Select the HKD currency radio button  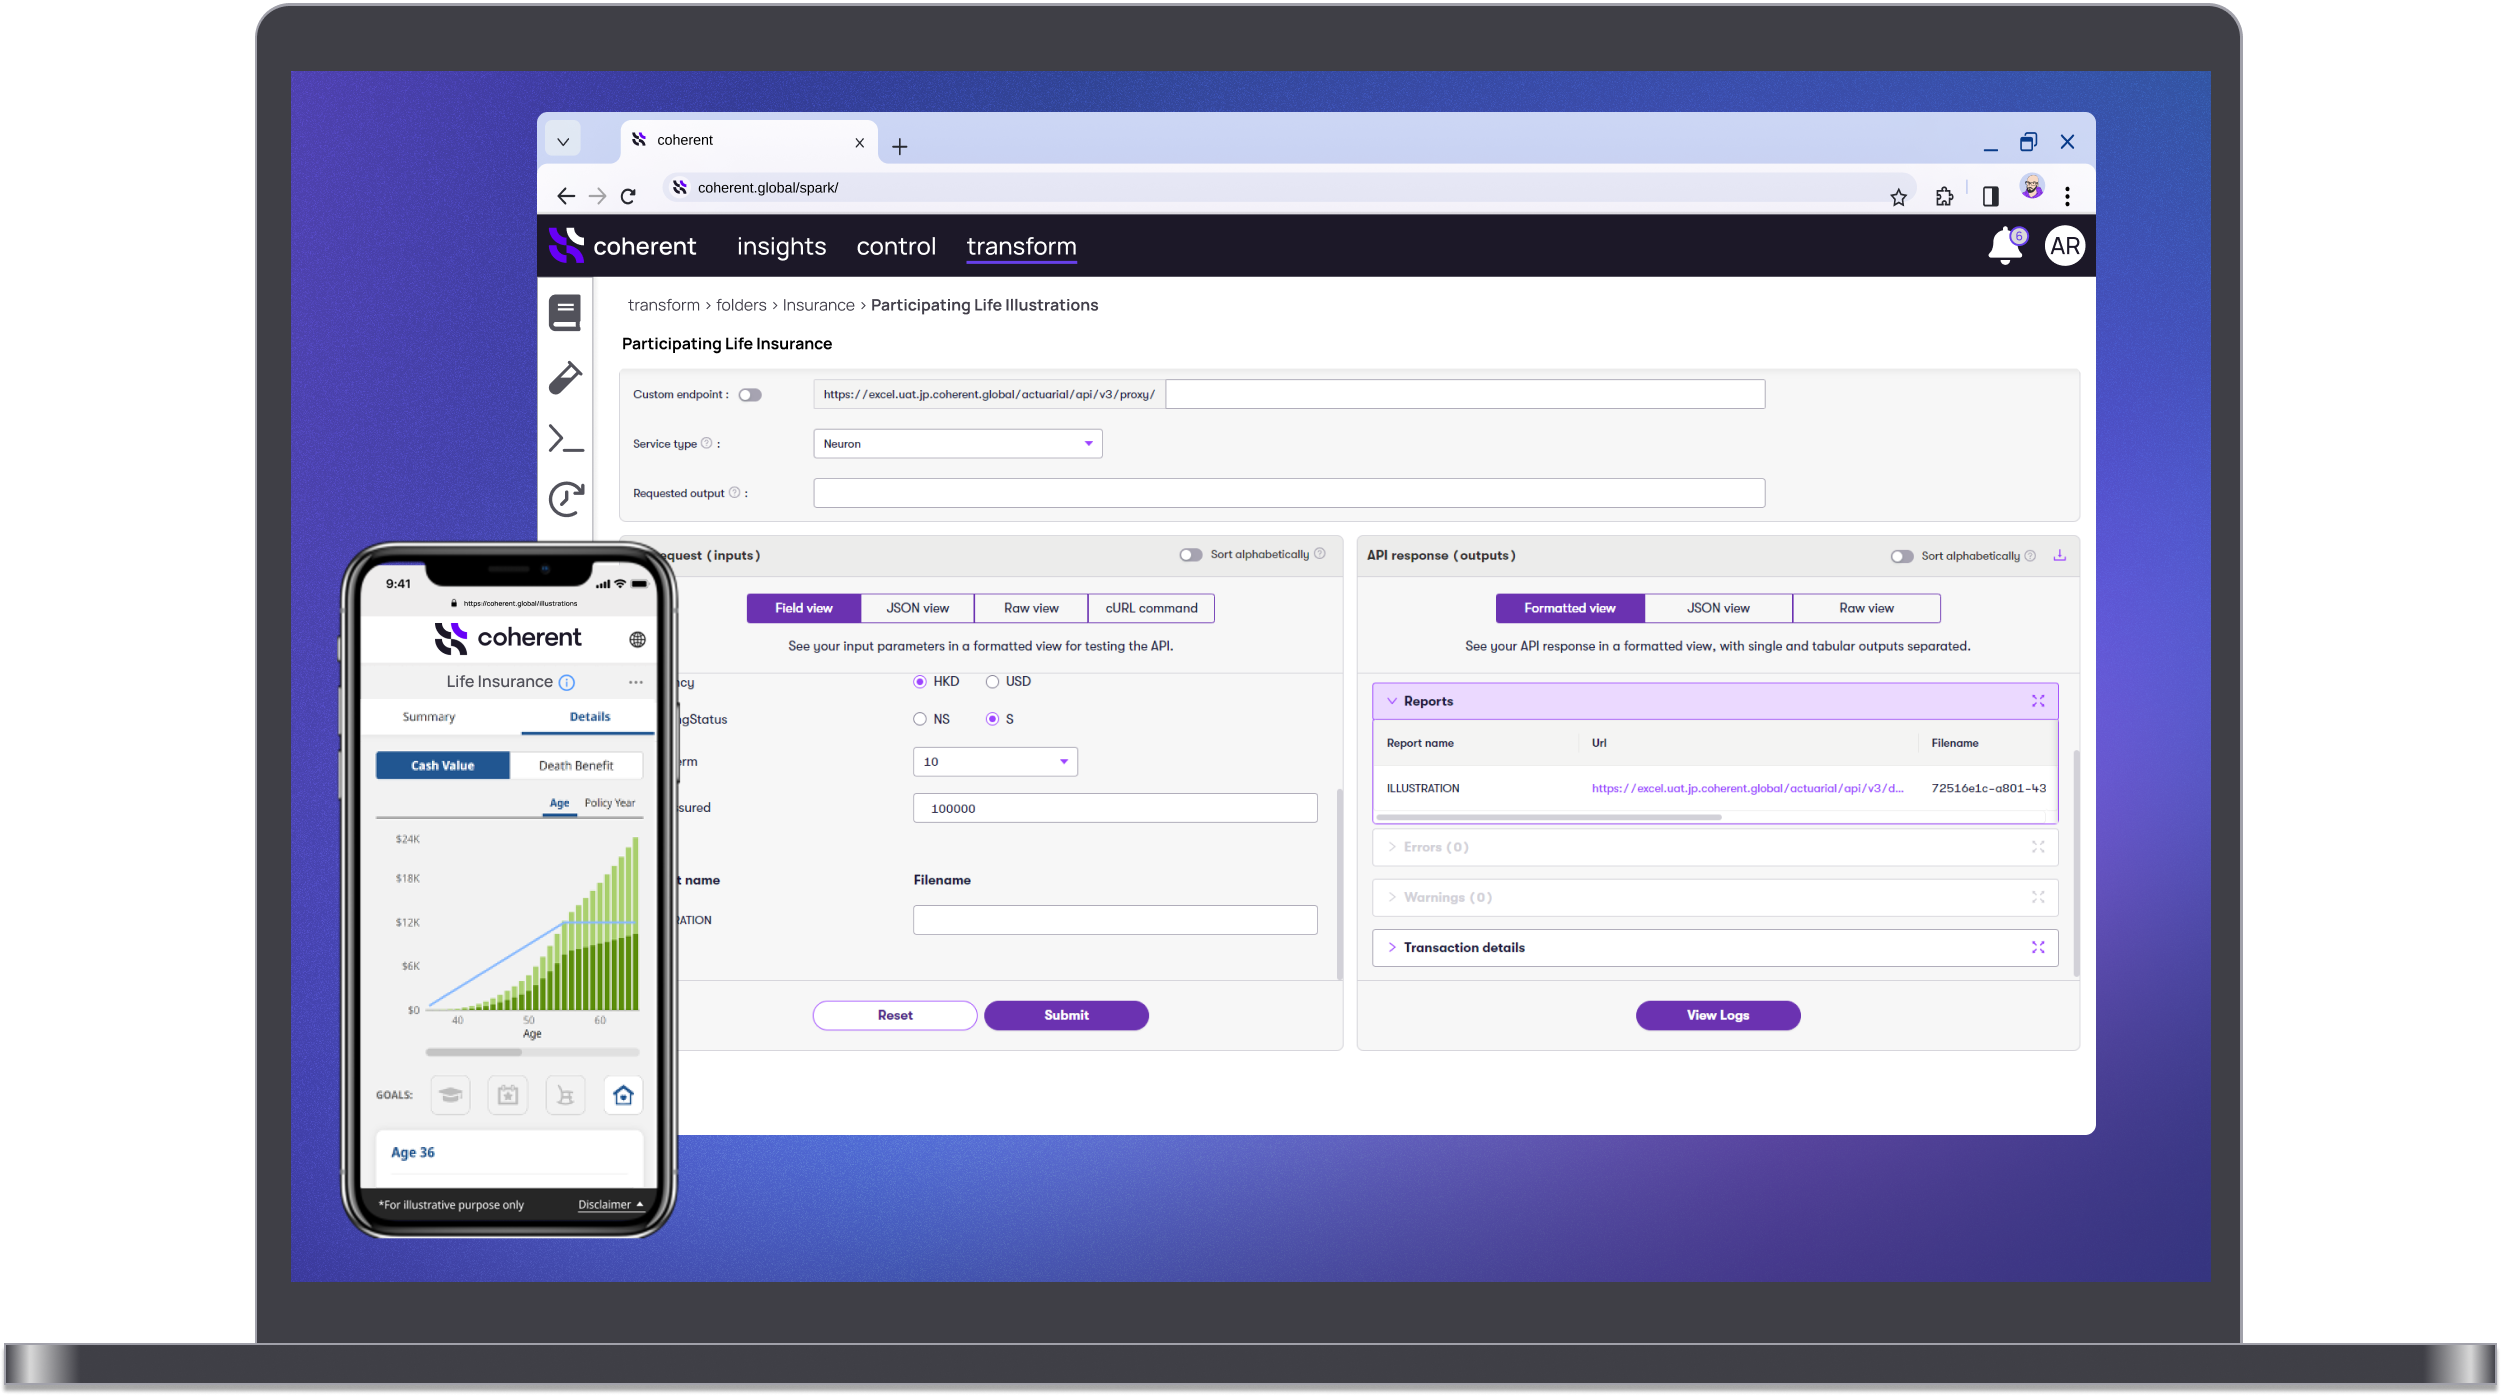coord(919,680)
